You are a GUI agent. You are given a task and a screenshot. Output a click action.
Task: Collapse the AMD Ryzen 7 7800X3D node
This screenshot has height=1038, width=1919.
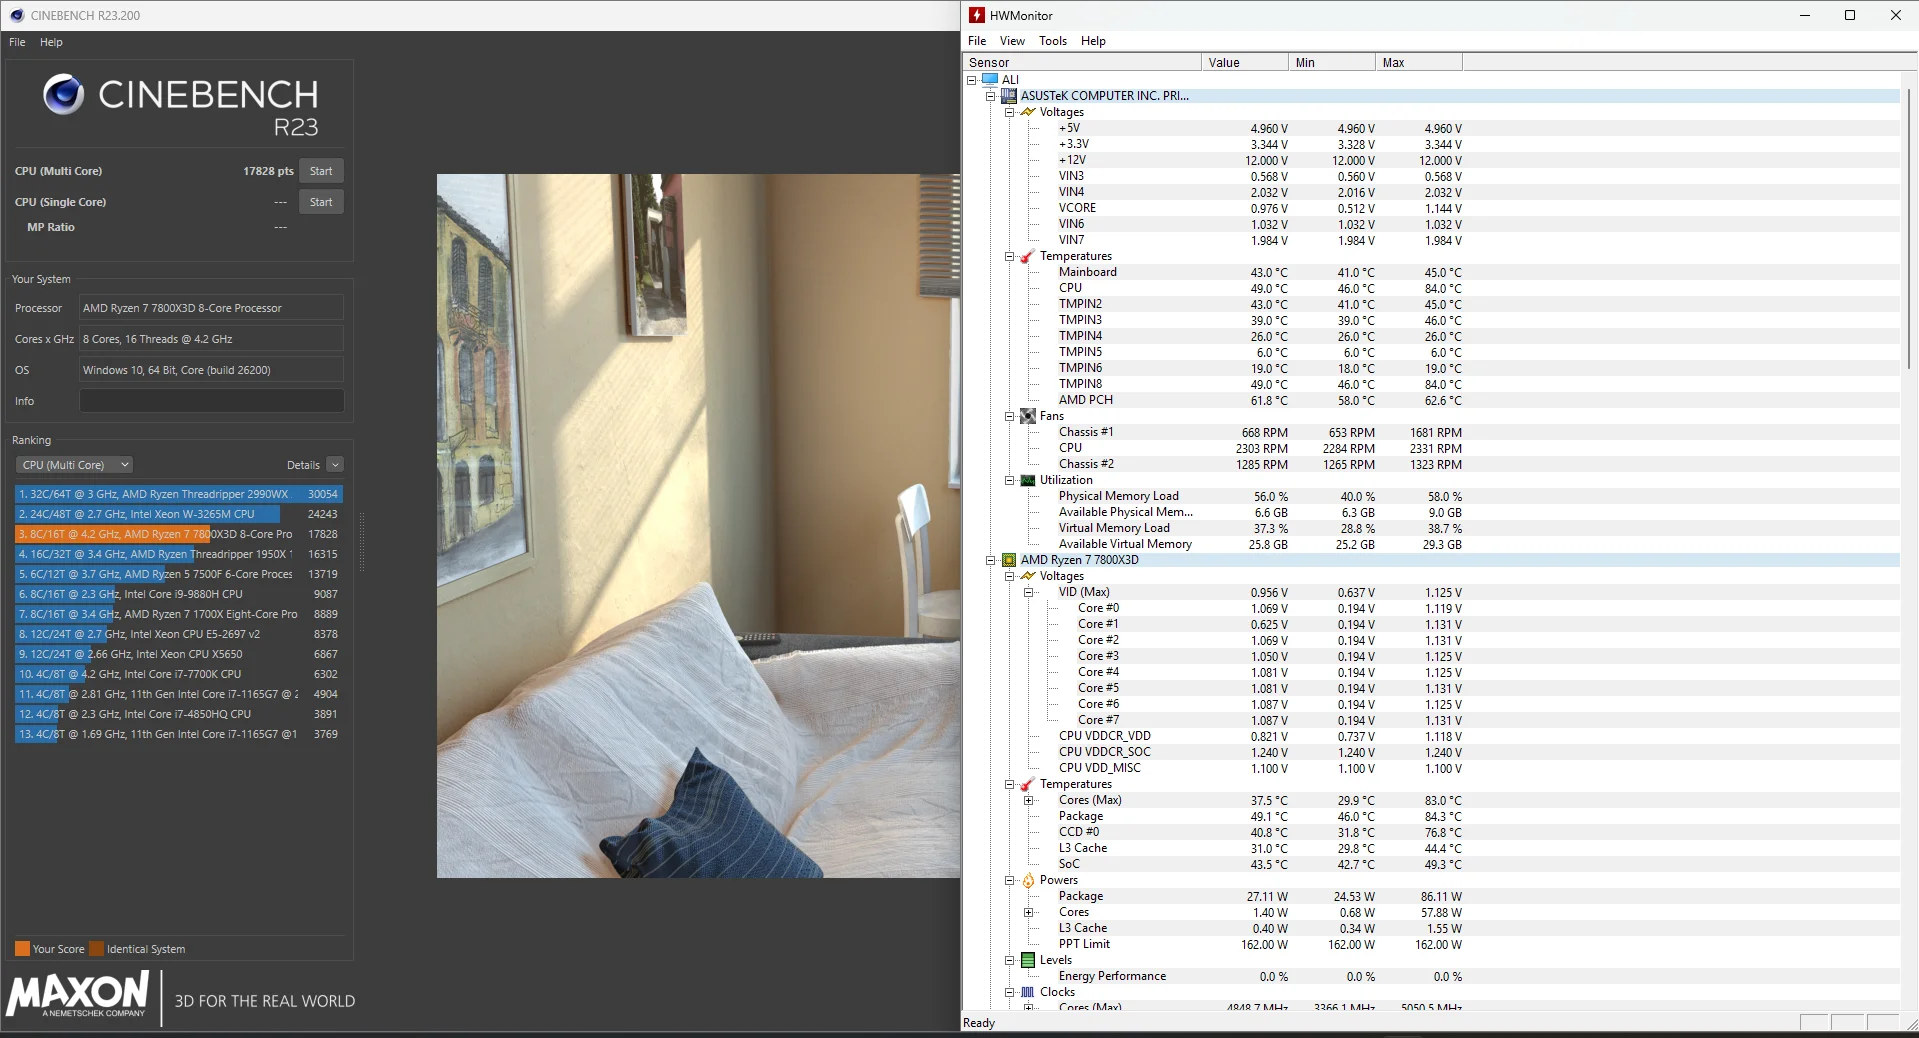[x=990, y=560]
